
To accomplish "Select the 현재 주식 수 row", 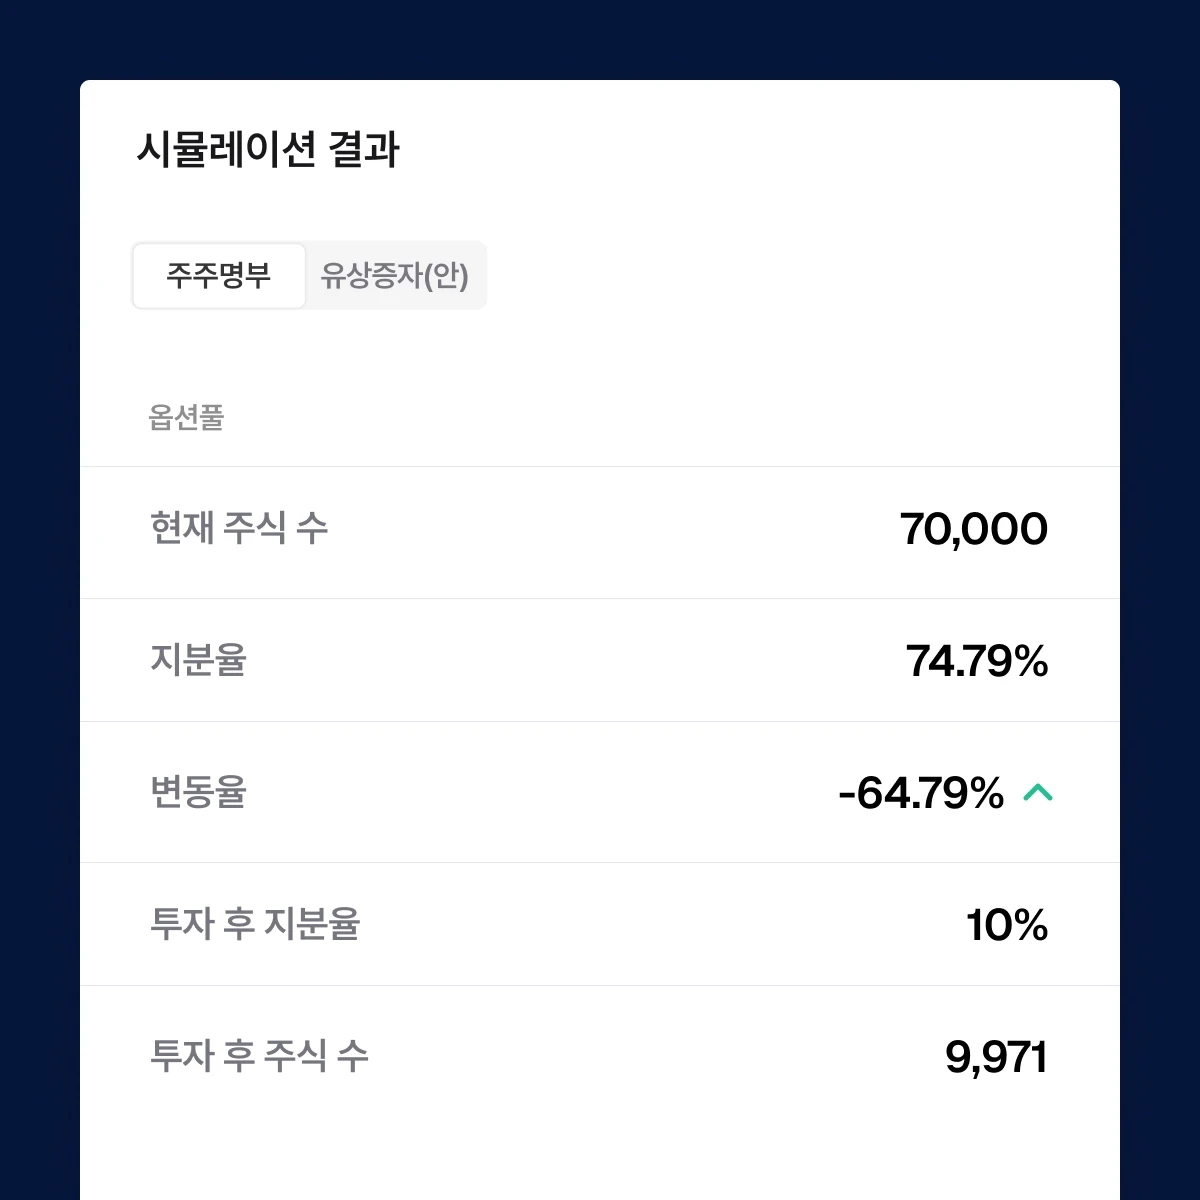I will point(600,530).
